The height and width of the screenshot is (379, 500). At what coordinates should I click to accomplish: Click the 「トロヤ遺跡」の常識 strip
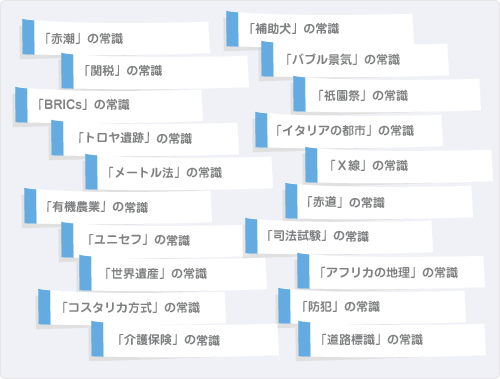[145, 138]
